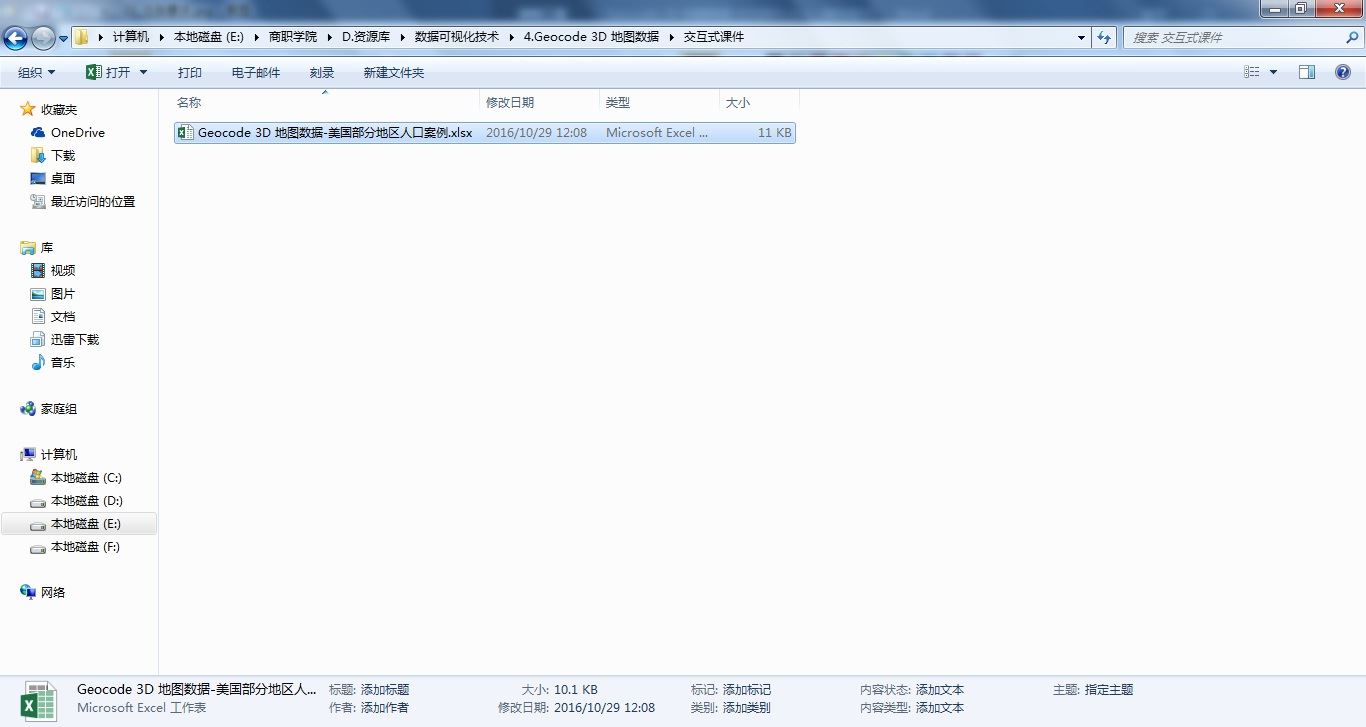
Task: Click the Back navigation arrow
Action: (x=15, y=38)
